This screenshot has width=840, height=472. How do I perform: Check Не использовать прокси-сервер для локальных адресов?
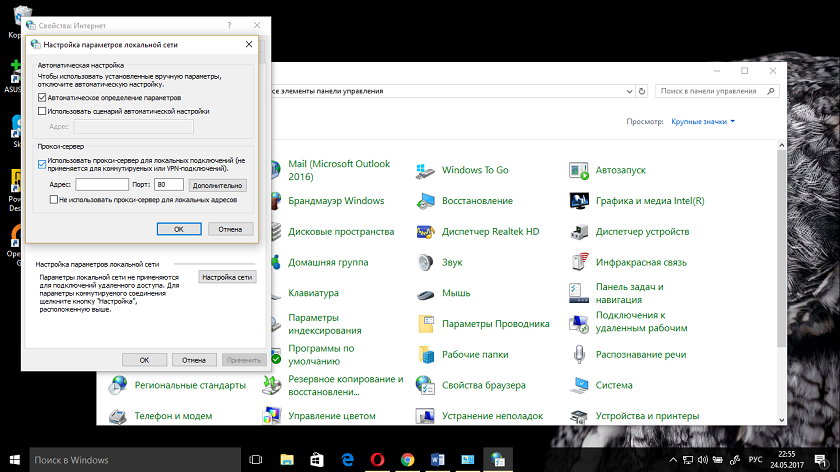point(54,200)
